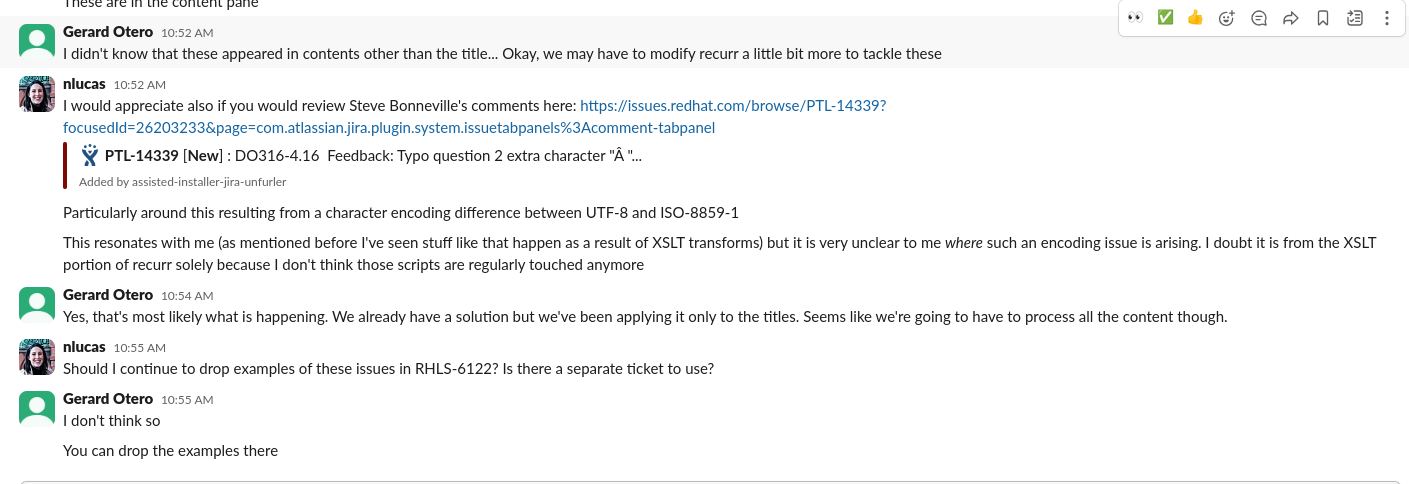This screenshot has height=484, width=1409.
Task: Click Gerard Otero's name at 10:52 AM
Action: [108, 32]
